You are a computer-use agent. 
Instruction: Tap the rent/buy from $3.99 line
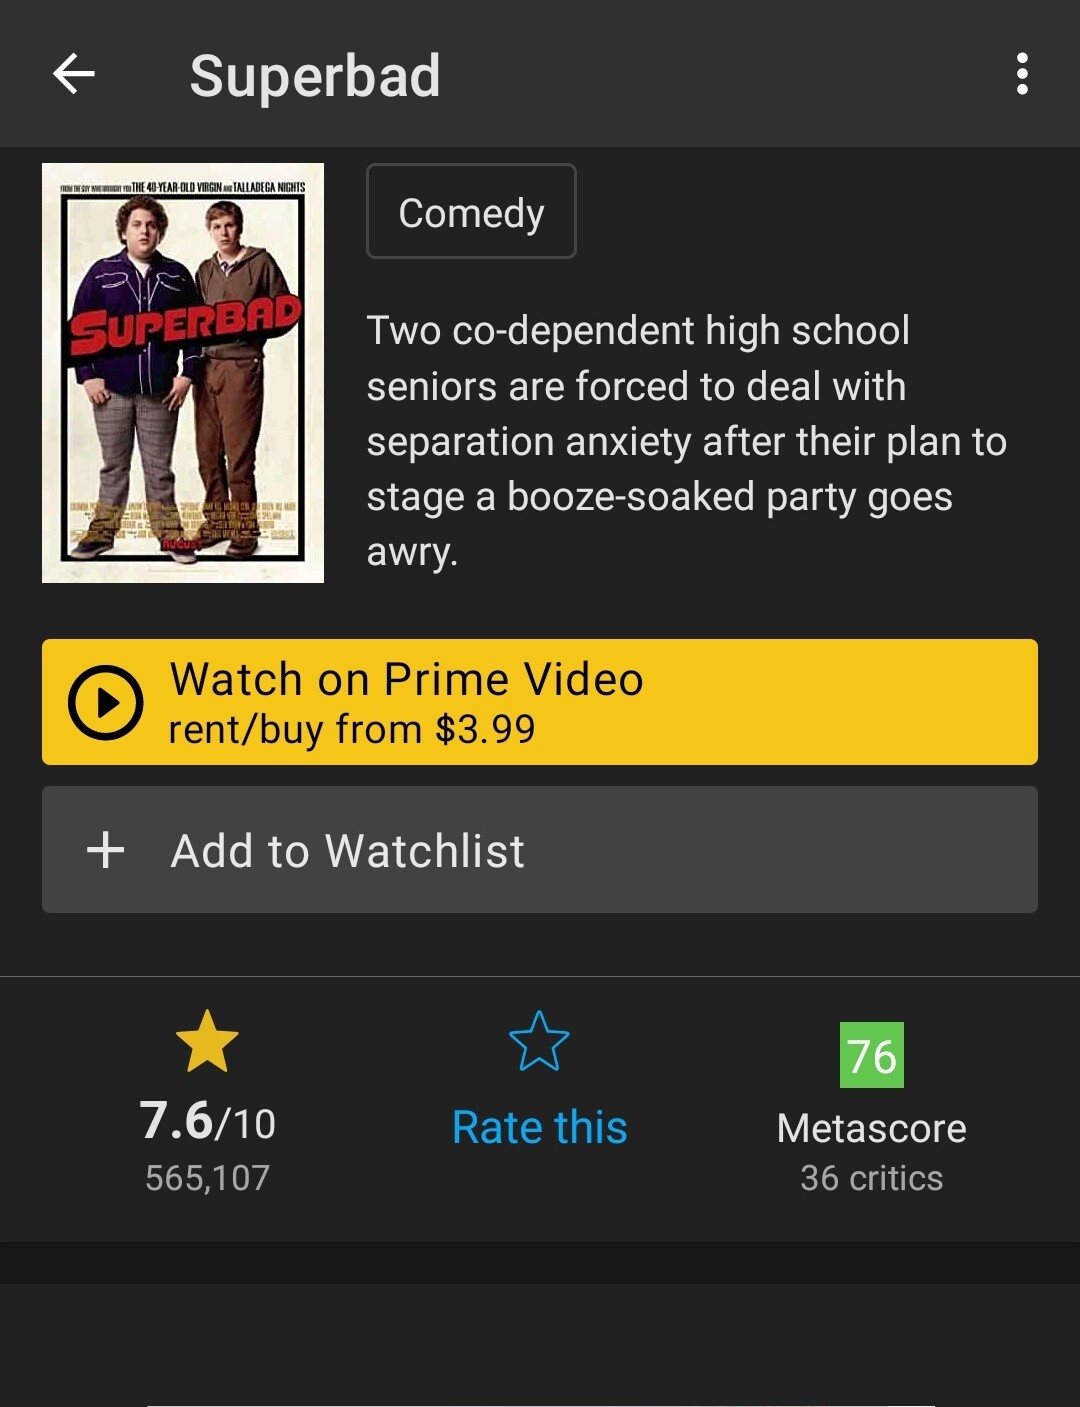[352, 729]
